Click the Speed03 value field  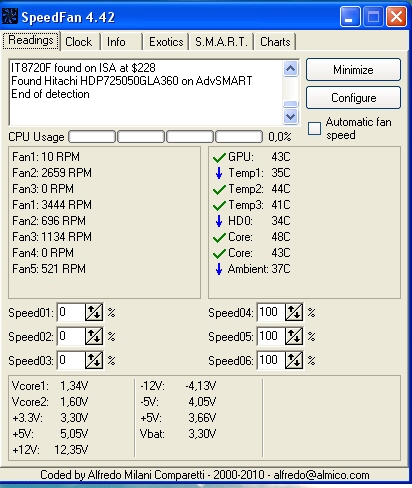click(x=71, y=360)
